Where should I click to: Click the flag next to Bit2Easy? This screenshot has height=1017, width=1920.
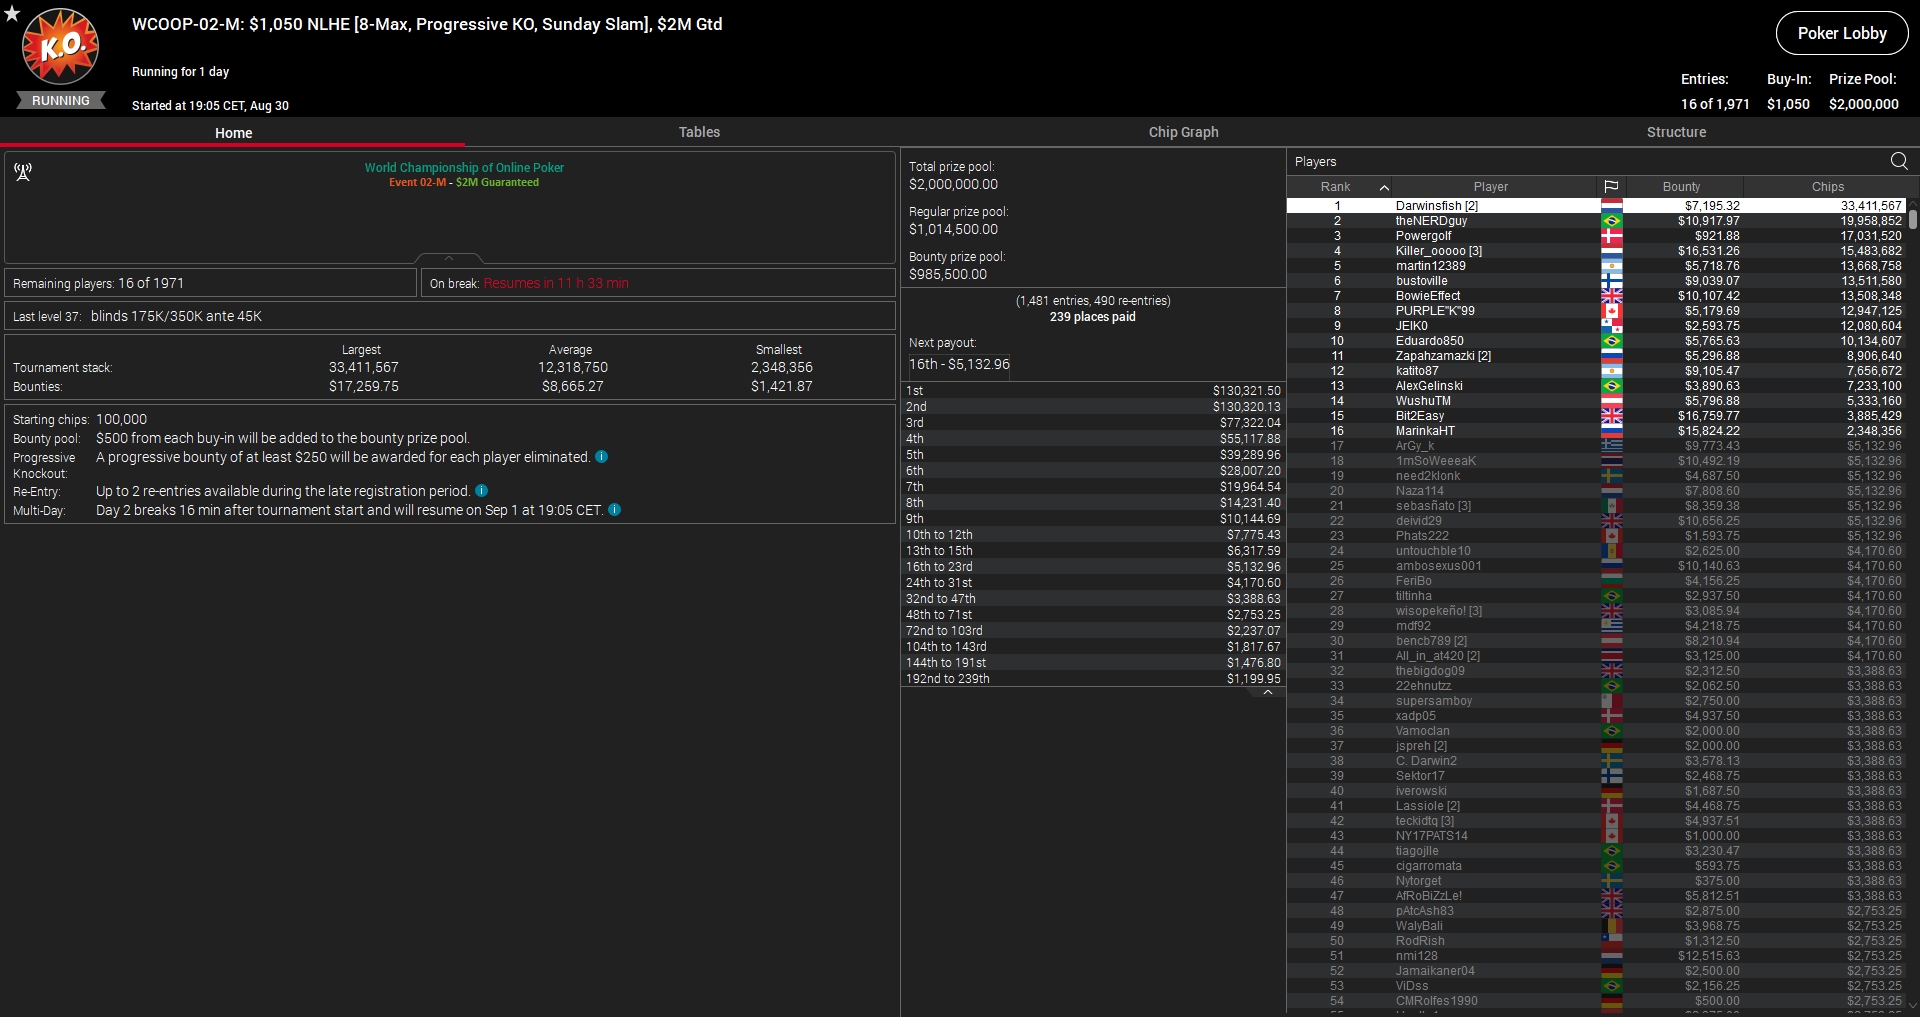(x=1611, y=416)
